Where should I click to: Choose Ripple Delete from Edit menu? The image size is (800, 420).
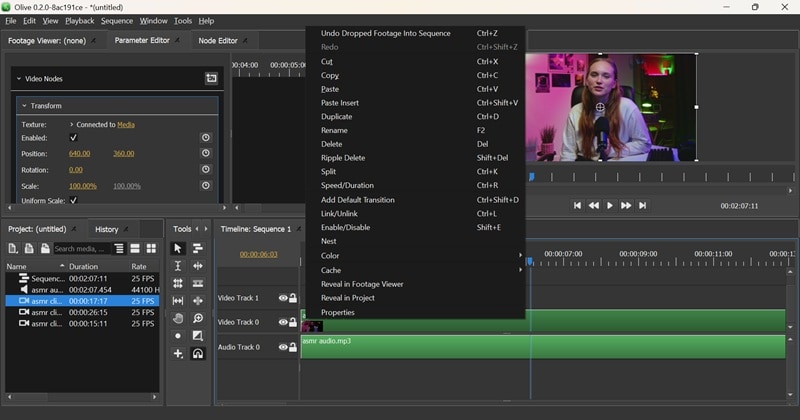pyautogui.click(x=415, y=158)
